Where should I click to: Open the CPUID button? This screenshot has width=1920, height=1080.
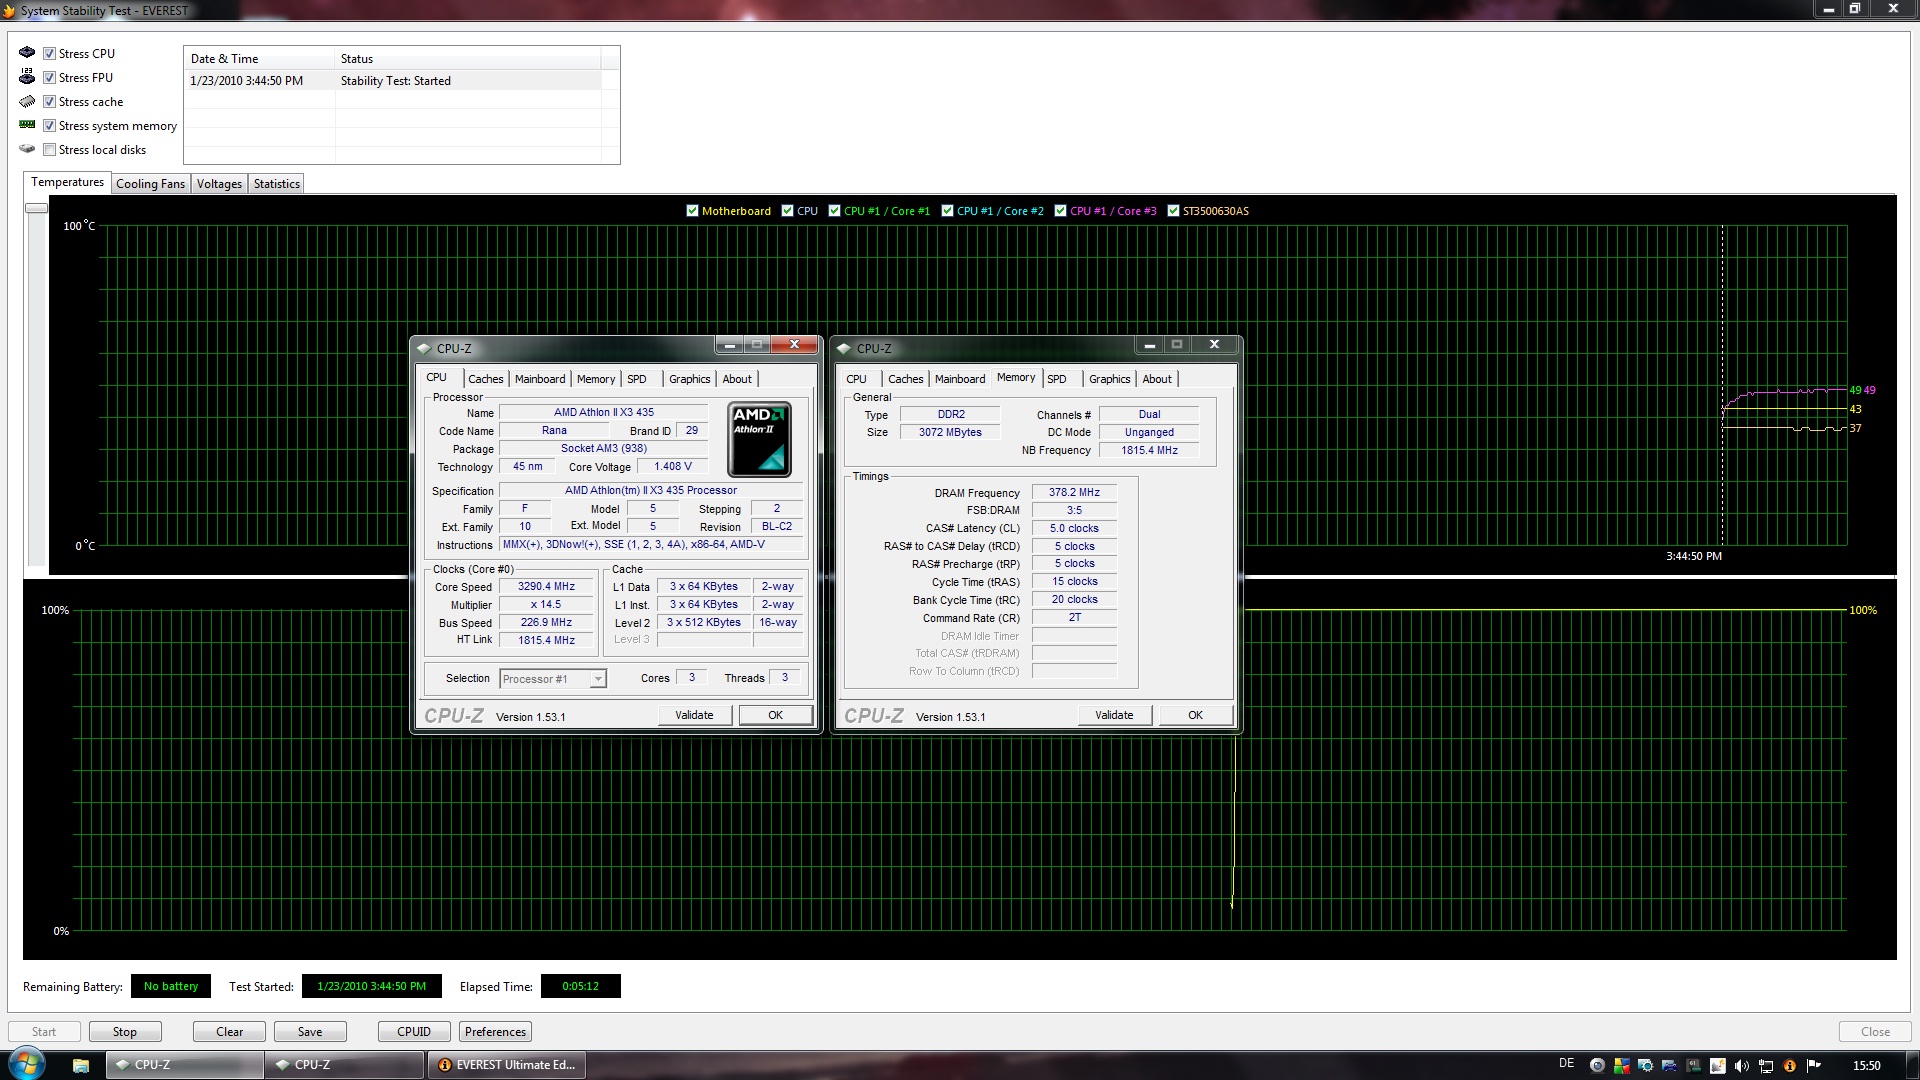(x=414, y=1031)
